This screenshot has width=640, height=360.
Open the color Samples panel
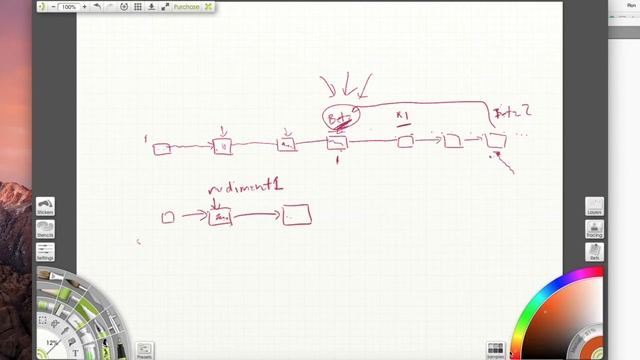(x=496, y=350)
